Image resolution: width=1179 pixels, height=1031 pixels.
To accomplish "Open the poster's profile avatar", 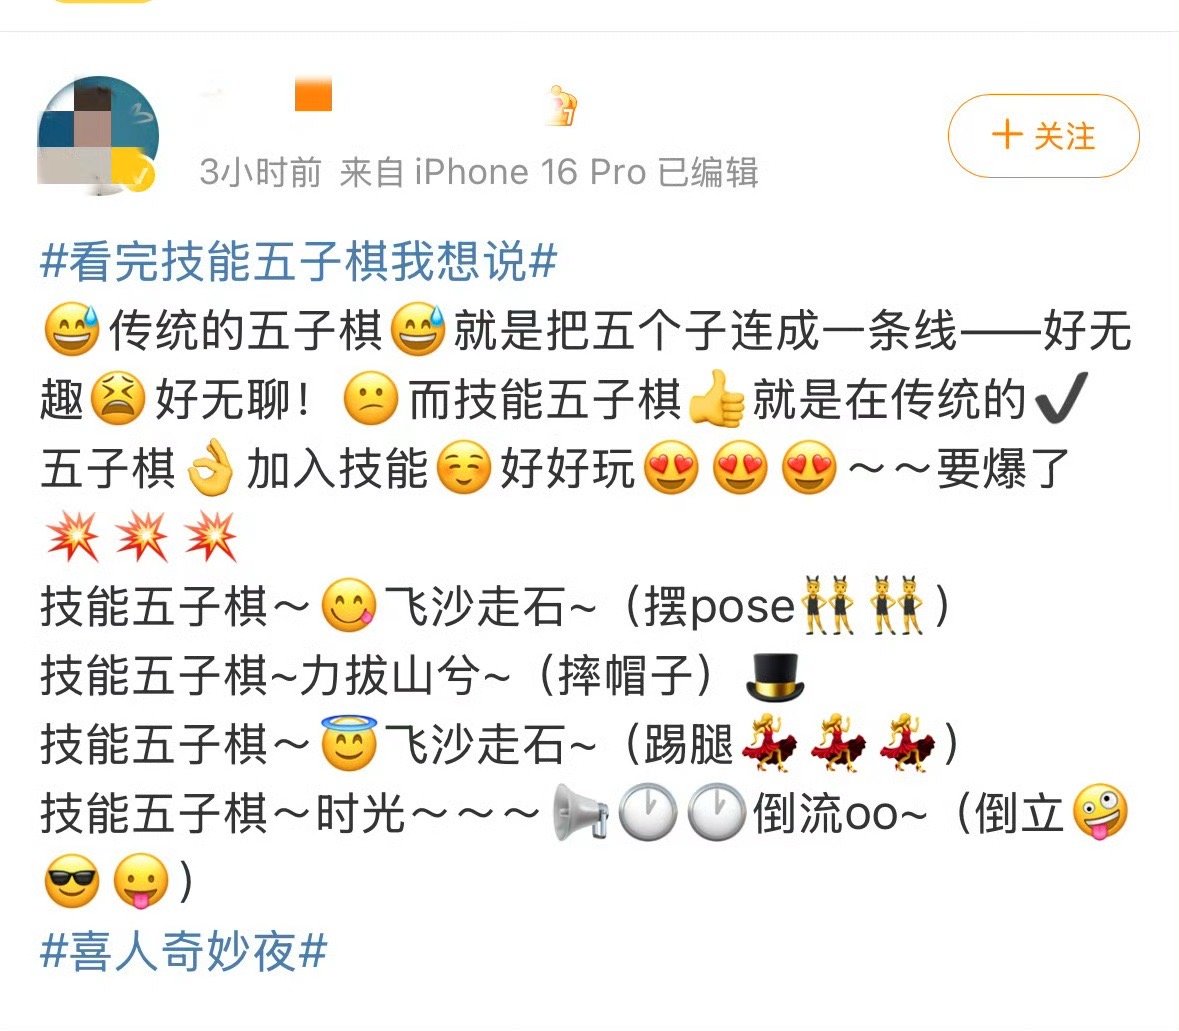I will click(x=98, y=136).
